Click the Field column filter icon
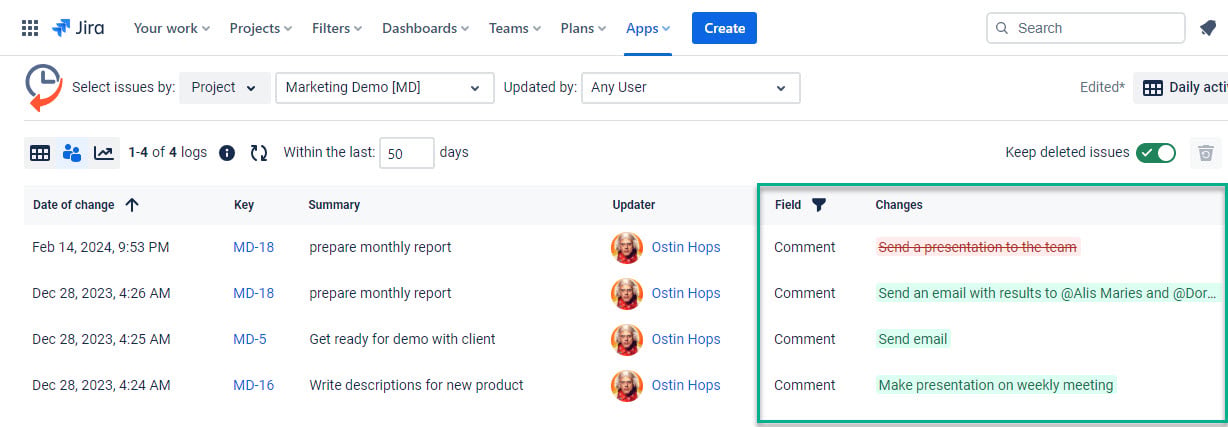 point(819,205)
